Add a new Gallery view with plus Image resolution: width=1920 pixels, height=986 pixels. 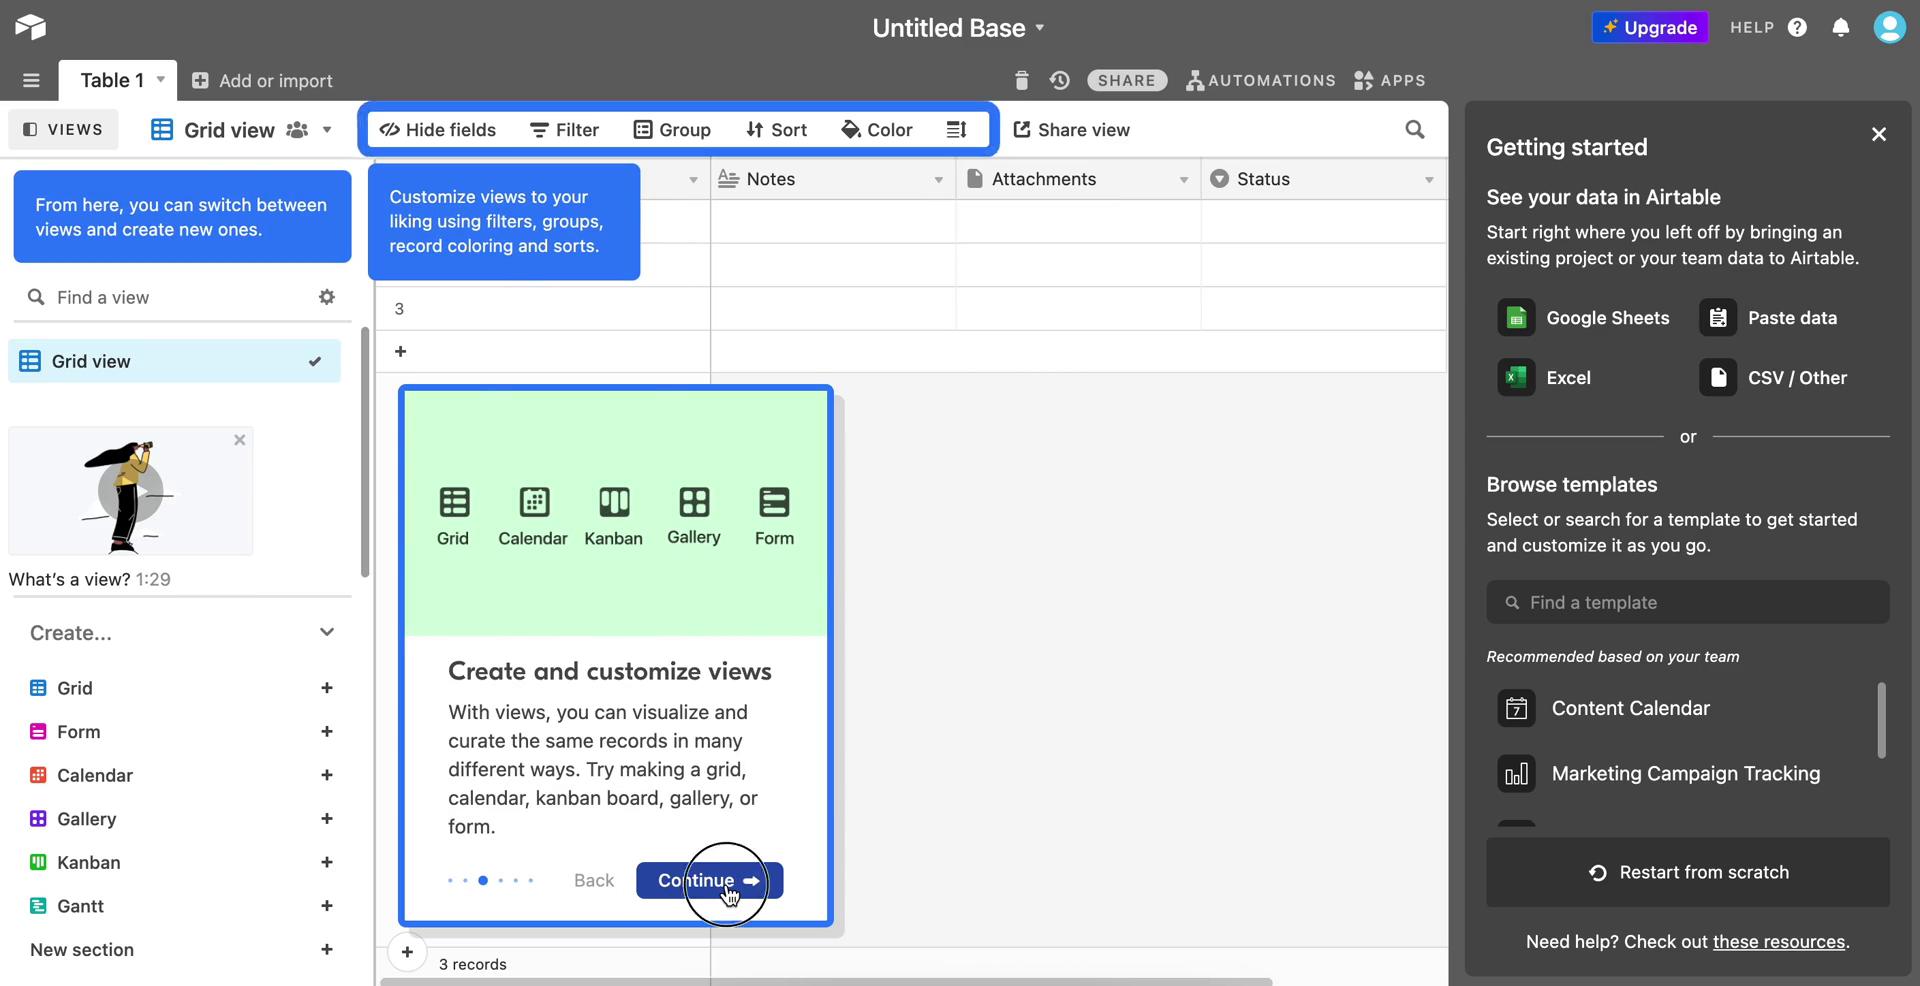tap(326, 819)
